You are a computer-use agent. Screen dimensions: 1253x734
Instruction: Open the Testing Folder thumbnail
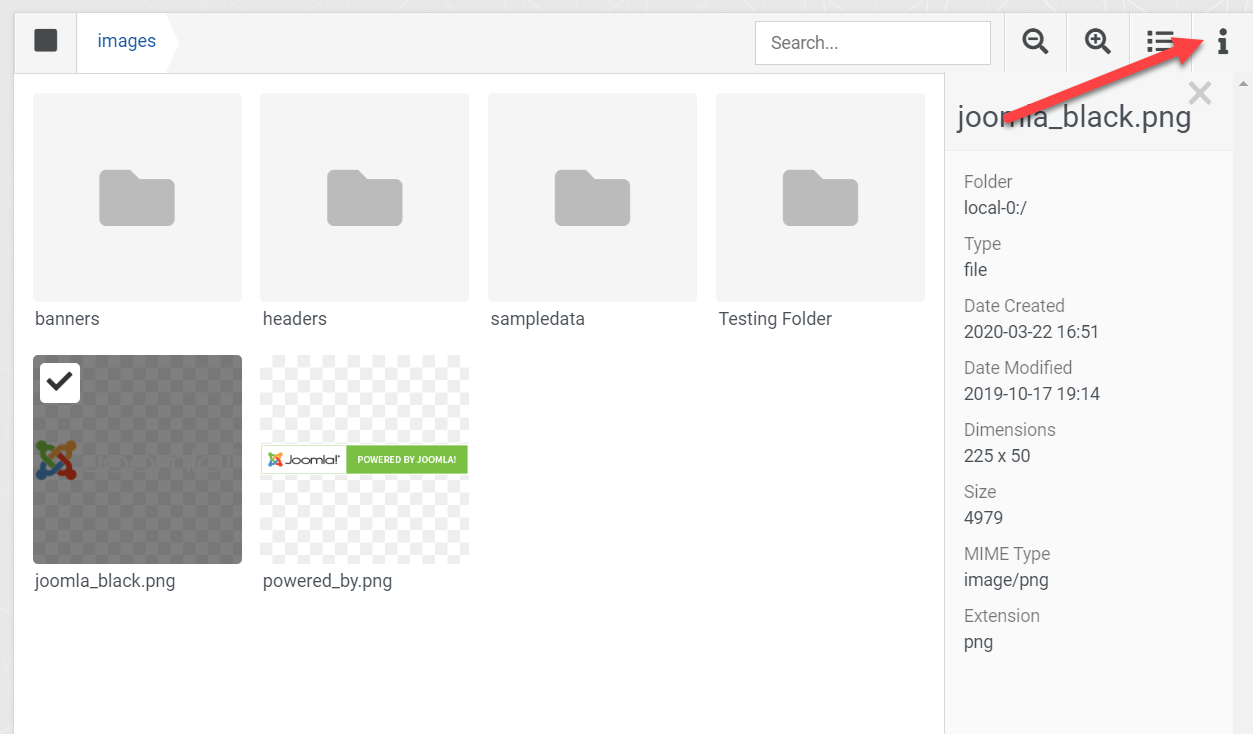pos(820,197)
